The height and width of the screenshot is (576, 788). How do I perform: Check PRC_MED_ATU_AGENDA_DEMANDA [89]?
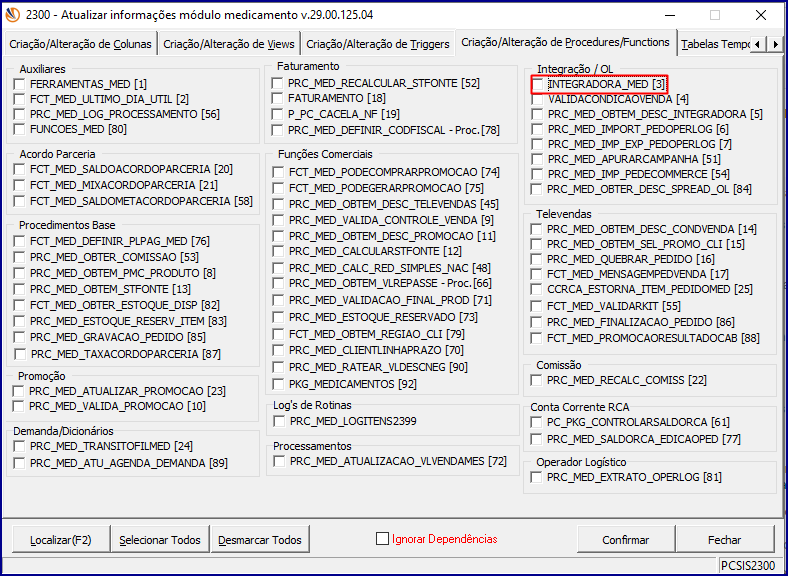pos(20,463)
